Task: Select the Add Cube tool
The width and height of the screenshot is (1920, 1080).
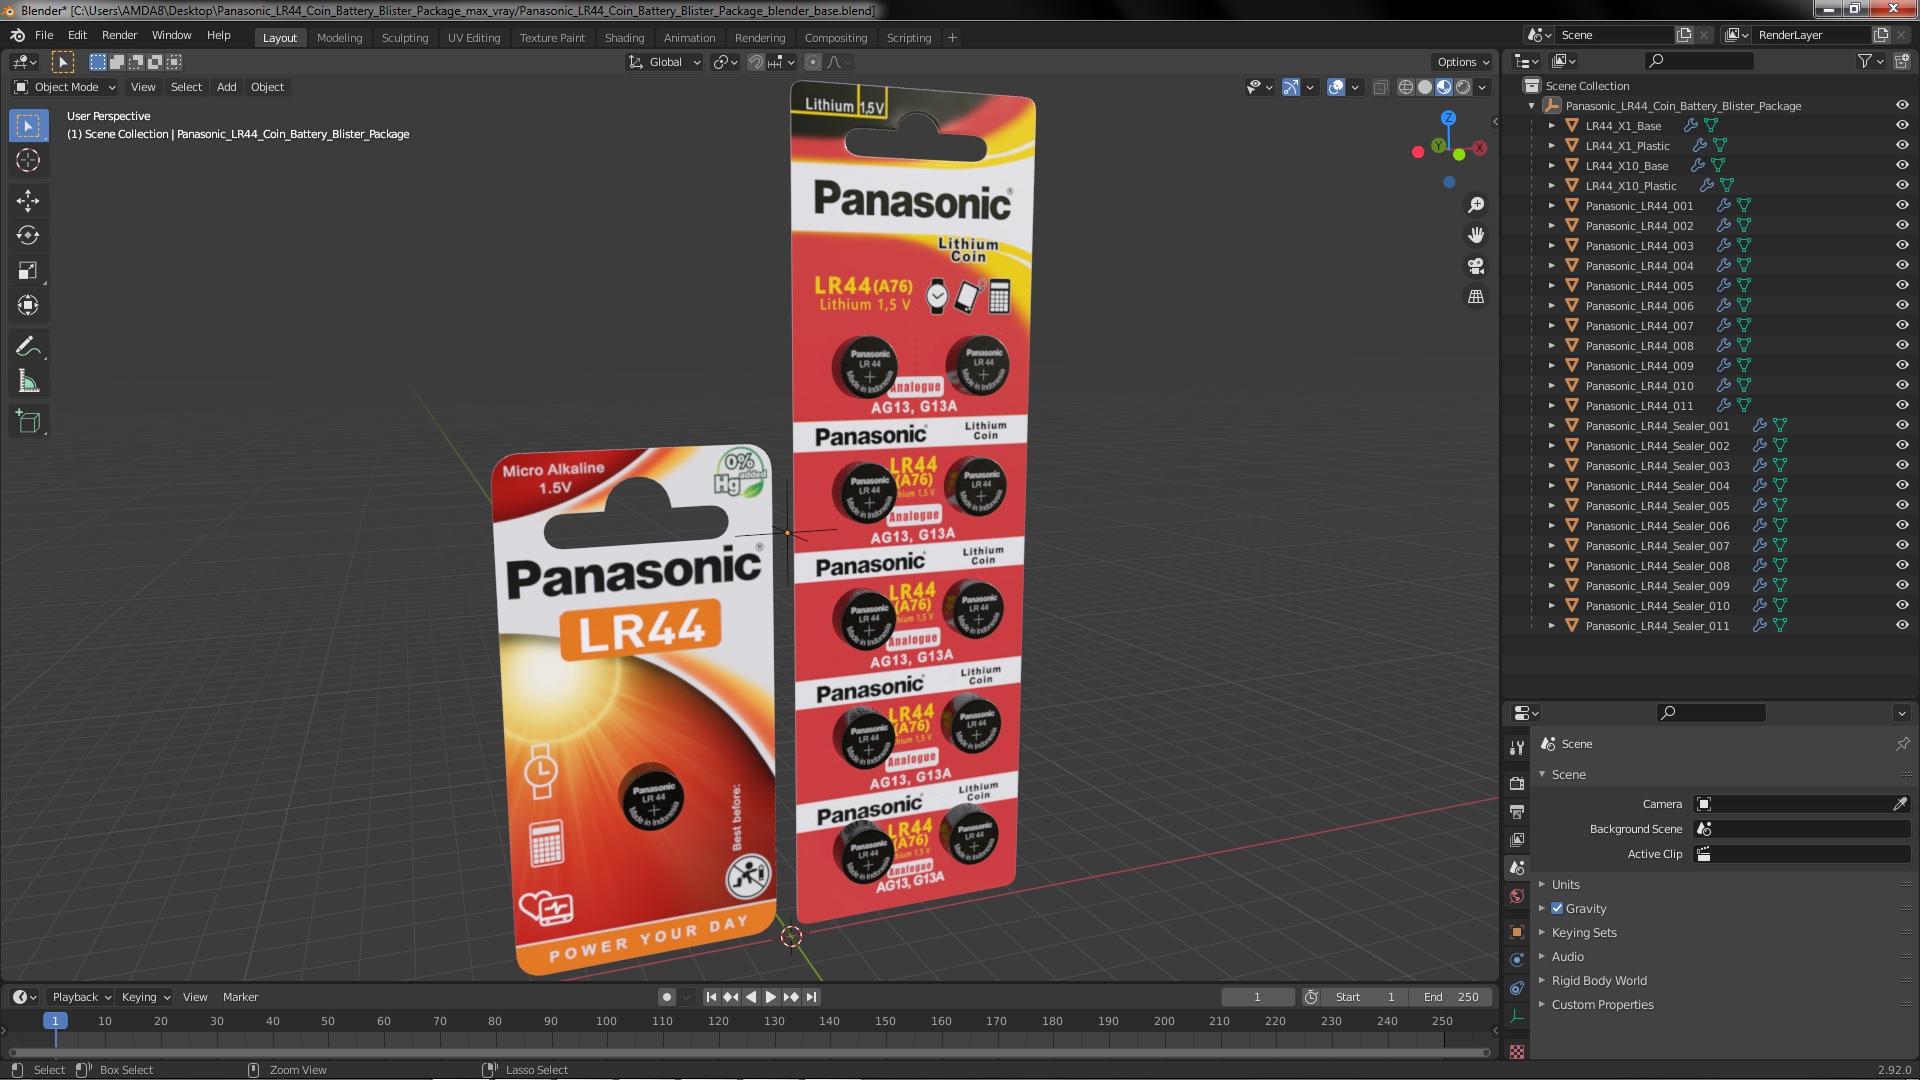Action: coord(28,421)
